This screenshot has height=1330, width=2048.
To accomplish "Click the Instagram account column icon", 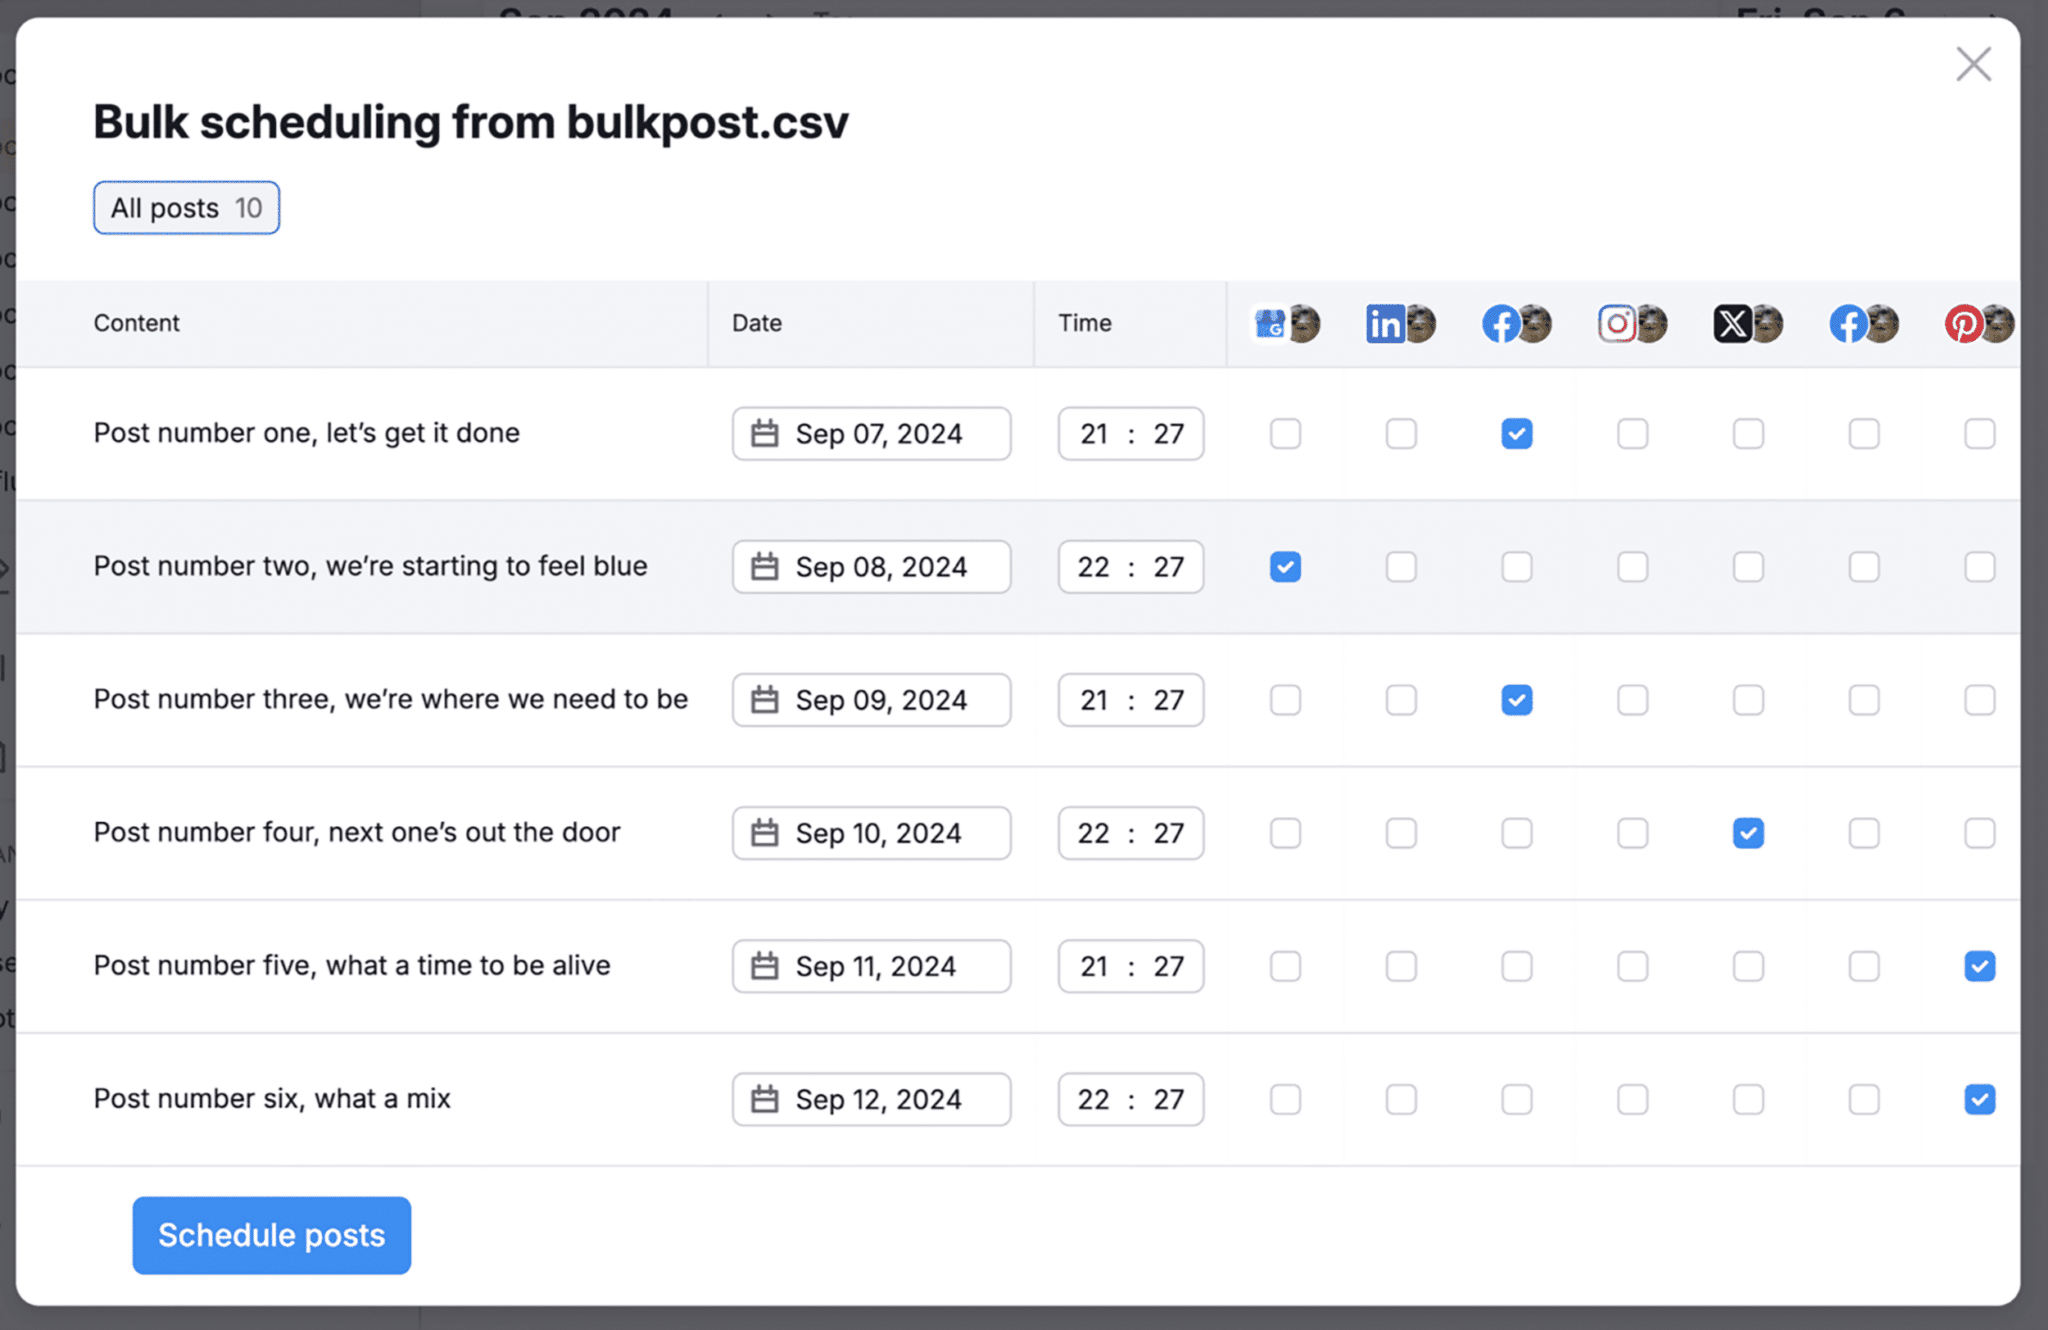I will (x=1632, y=324).
